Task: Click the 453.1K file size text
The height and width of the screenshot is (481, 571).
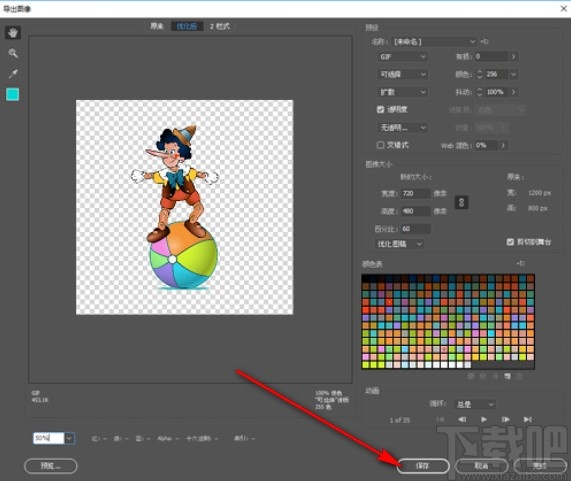Action: point(40,400)
